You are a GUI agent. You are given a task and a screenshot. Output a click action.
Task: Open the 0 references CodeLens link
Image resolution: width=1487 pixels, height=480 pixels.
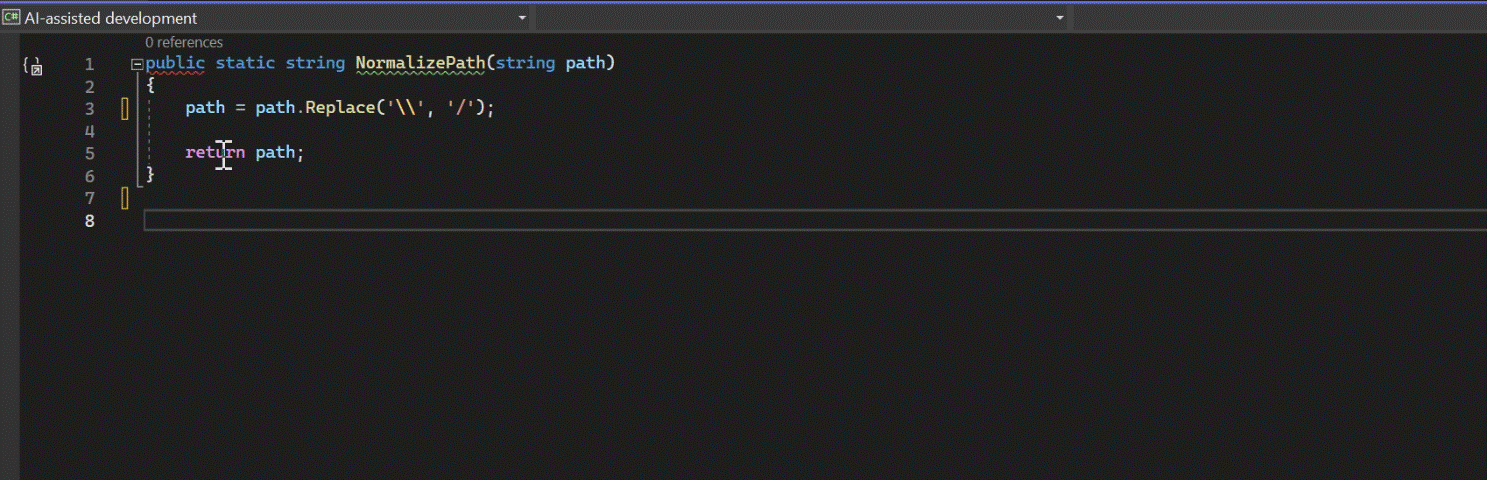pos(184,42)
